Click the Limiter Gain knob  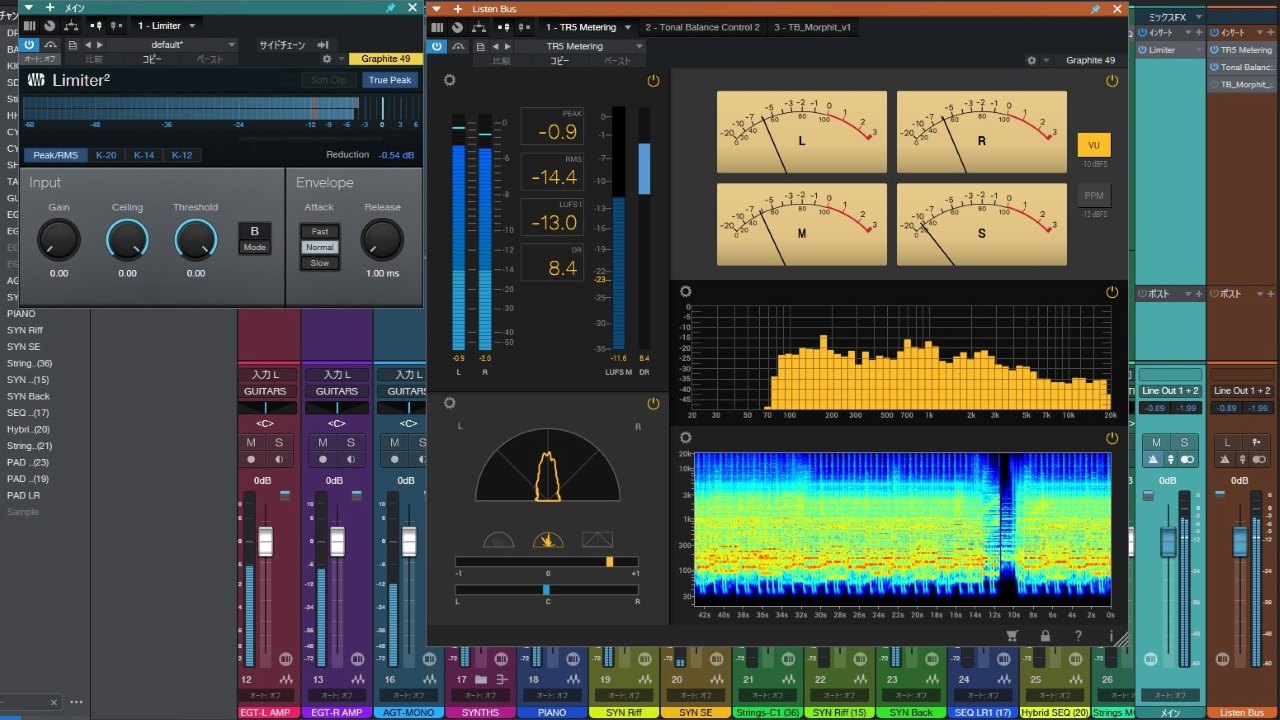pos(59,241)
